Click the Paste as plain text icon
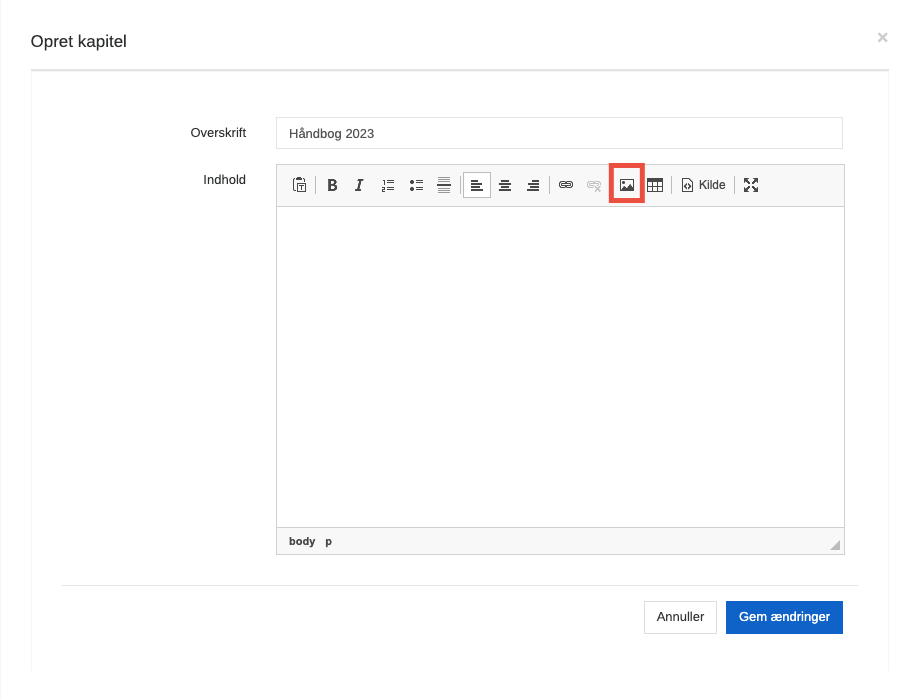This screenshot has height=699, width=916. pos(300,185)
